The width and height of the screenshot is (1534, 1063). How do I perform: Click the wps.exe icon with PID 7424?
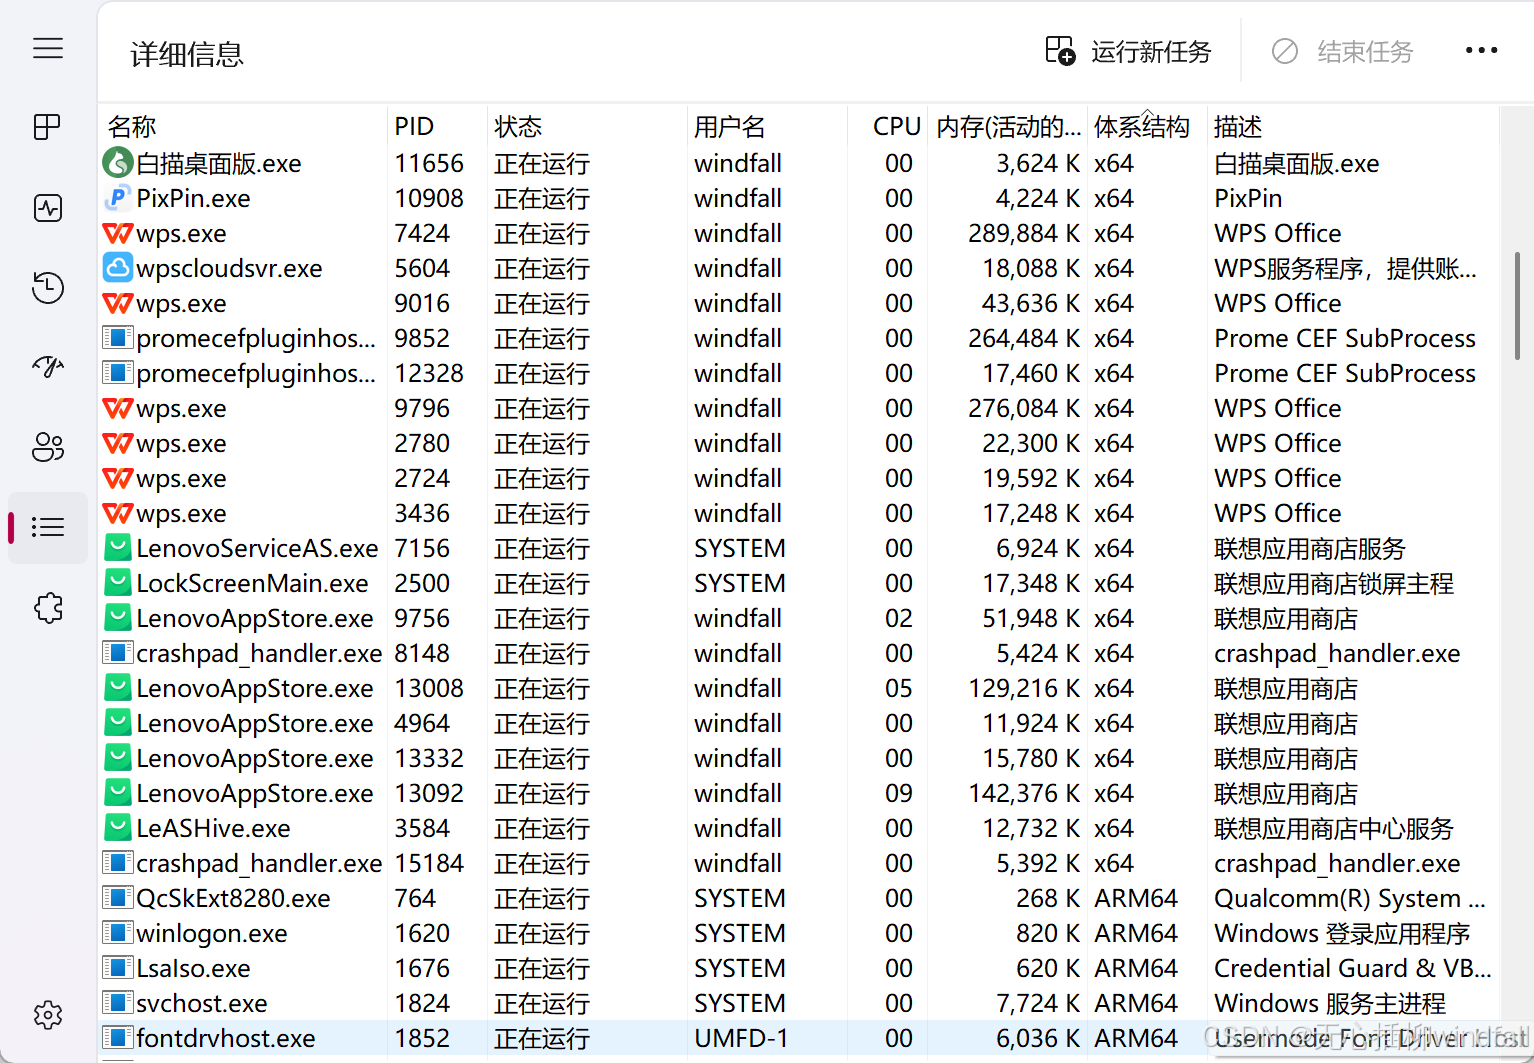pyautogui.click(x=118, y=233)
